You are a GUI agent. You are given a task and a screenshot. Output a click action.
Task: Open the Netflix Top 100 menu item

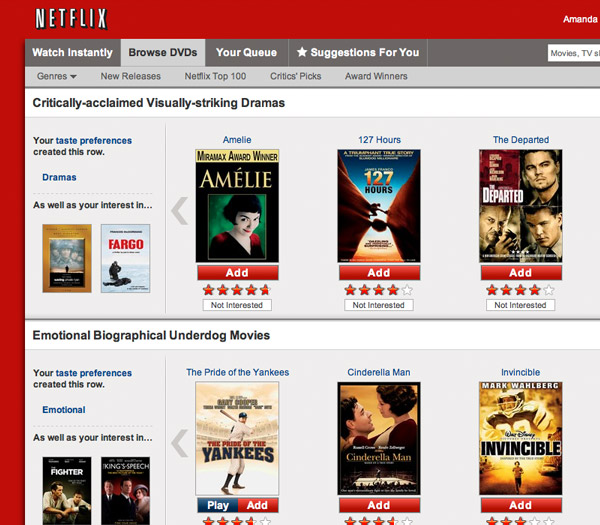click(215, 76)
